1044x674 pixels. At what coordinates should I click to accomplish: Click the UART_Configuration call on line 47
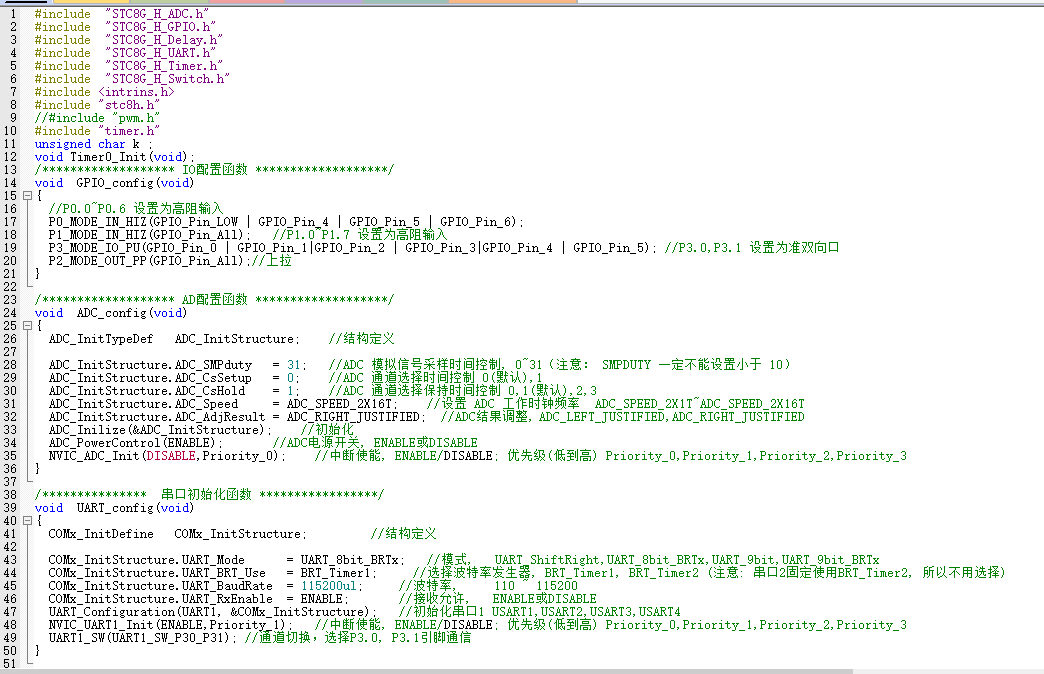(x=212, y=612)
